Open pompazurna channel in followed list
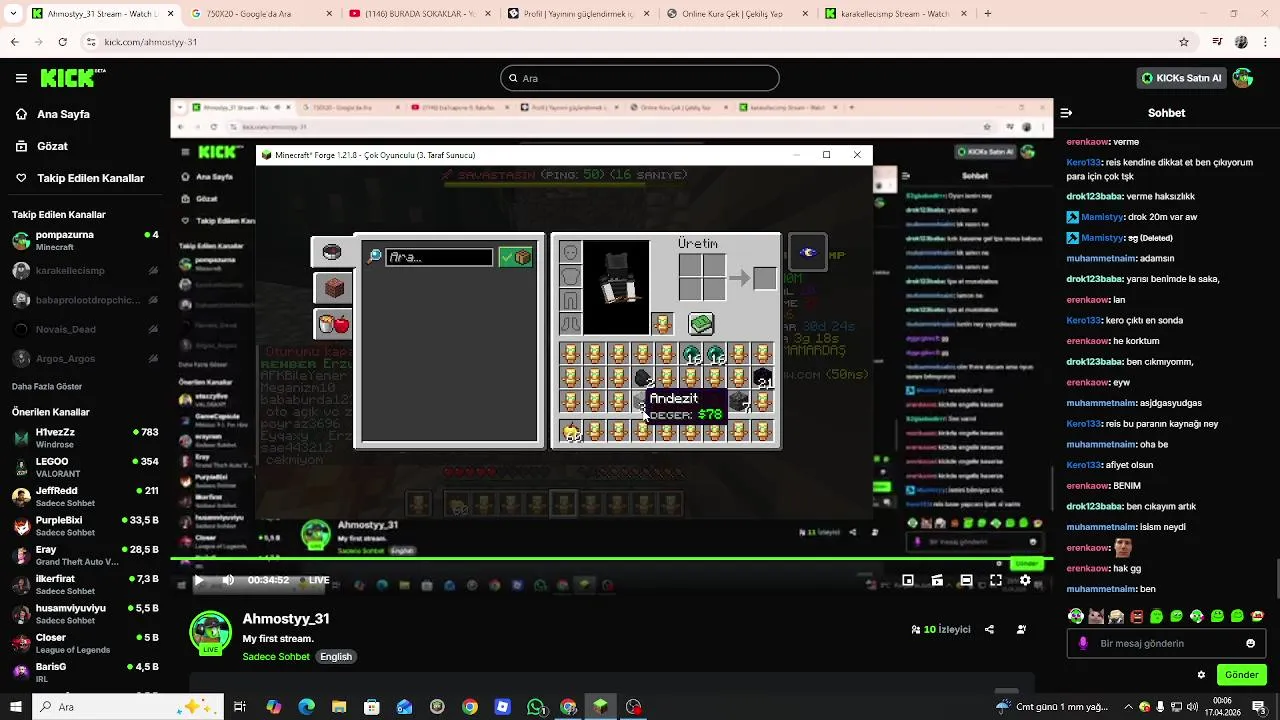This screenshot has height=720, width=1280. pos(85,241)
